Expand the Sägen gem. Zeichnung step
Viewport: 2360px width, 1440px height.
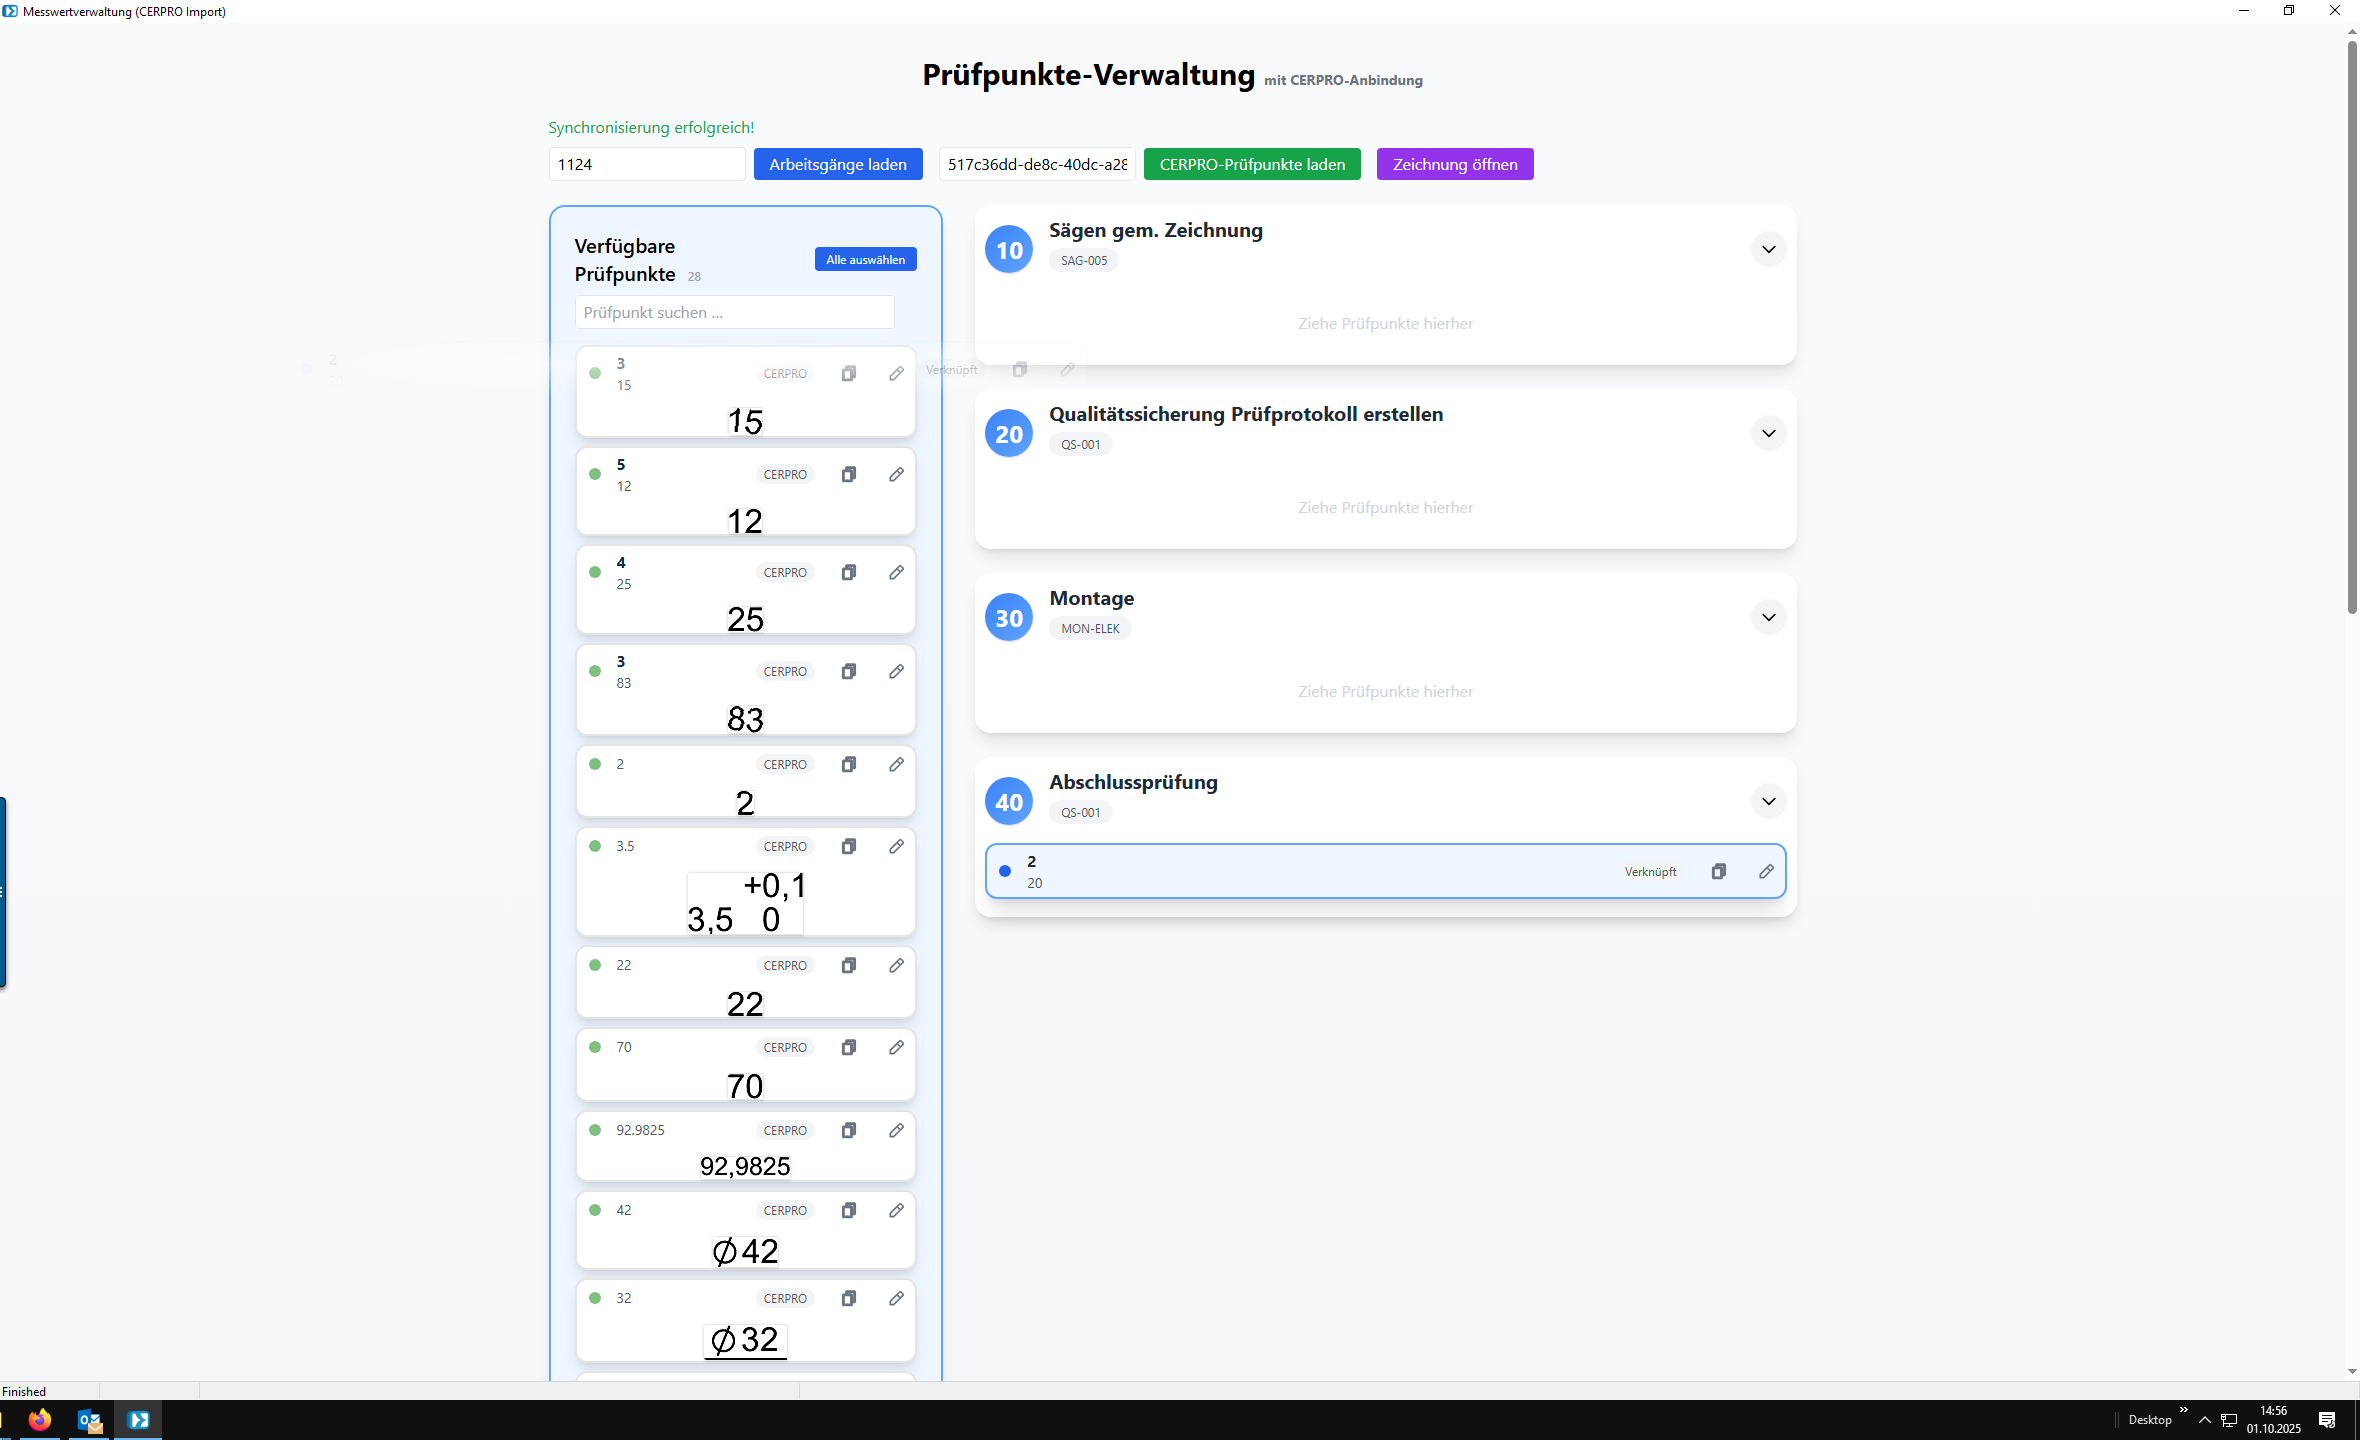click(1768, 250)
